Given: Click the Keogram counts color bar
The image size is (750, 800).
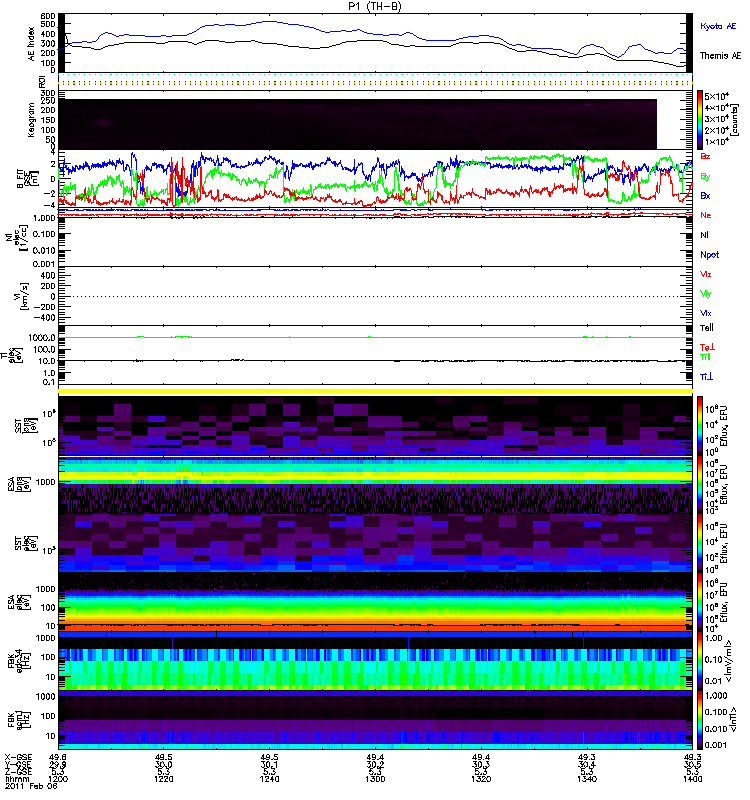Looking at the screenshot, I should coord(701,119).
